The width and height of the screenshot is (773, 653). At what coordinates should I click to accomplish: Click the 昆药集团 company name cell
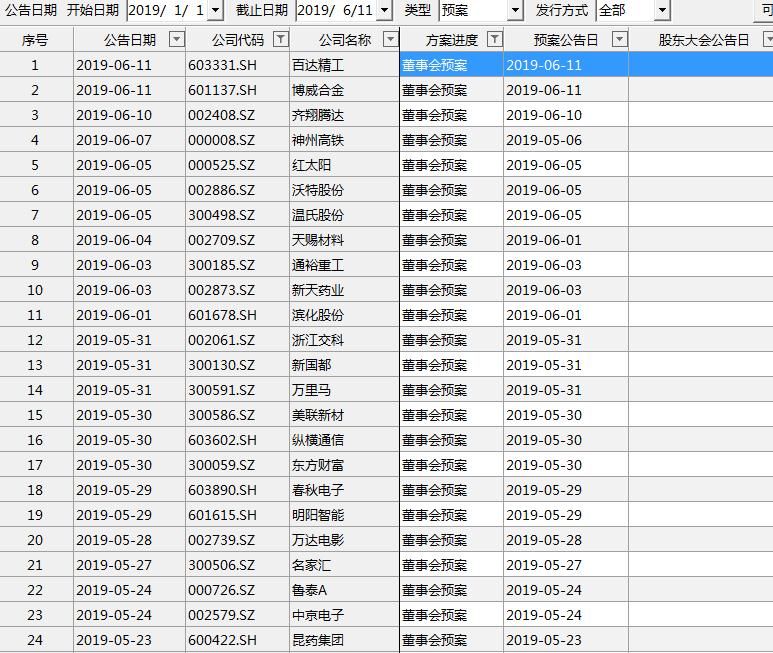(318, 640)
